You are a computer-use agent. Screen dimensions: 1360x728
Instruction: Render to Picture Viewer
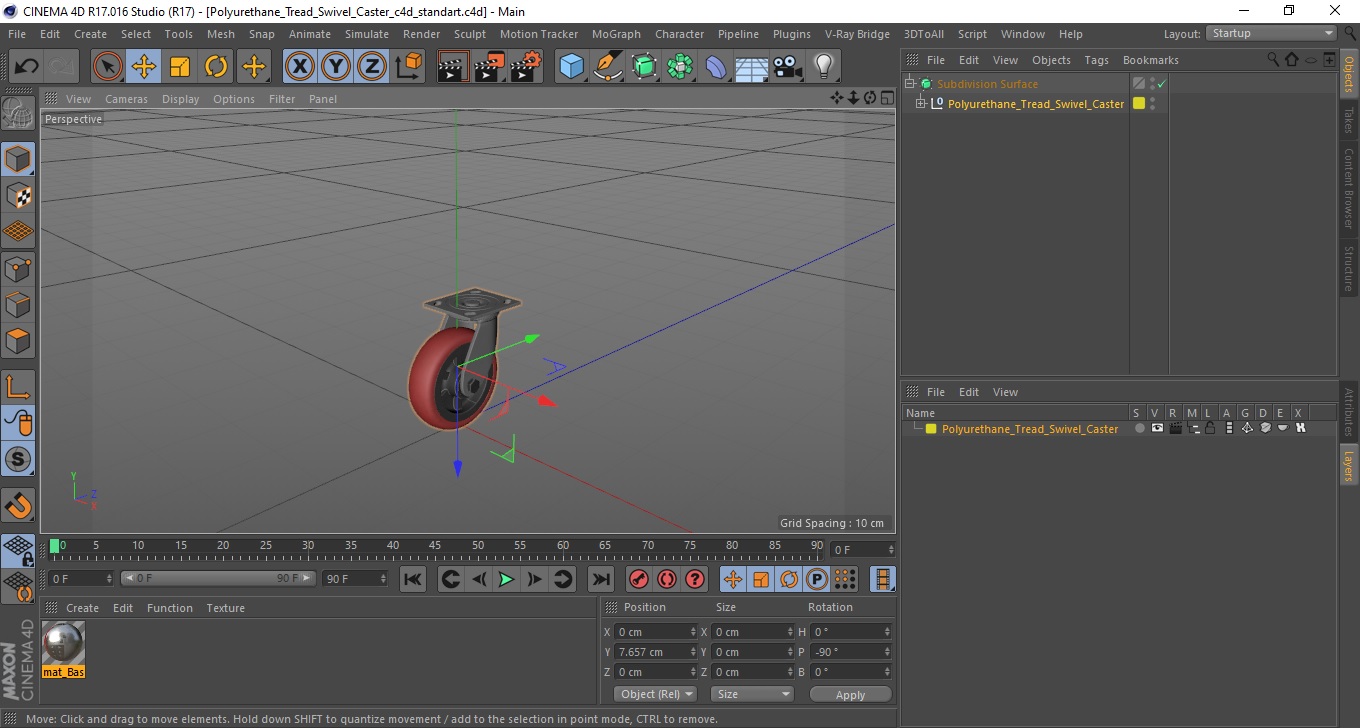[490, 67]
